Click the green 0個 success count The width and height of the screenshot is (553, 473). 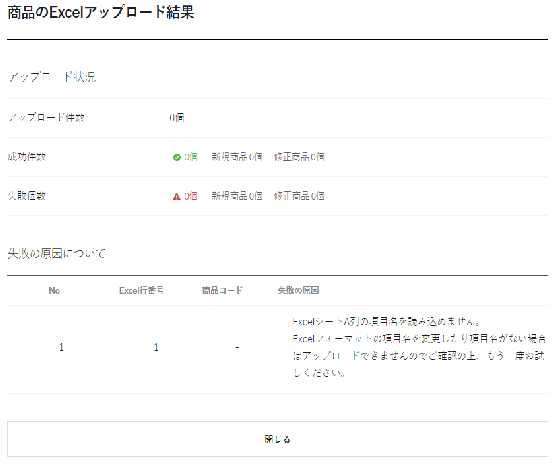[x=191, y=157]
